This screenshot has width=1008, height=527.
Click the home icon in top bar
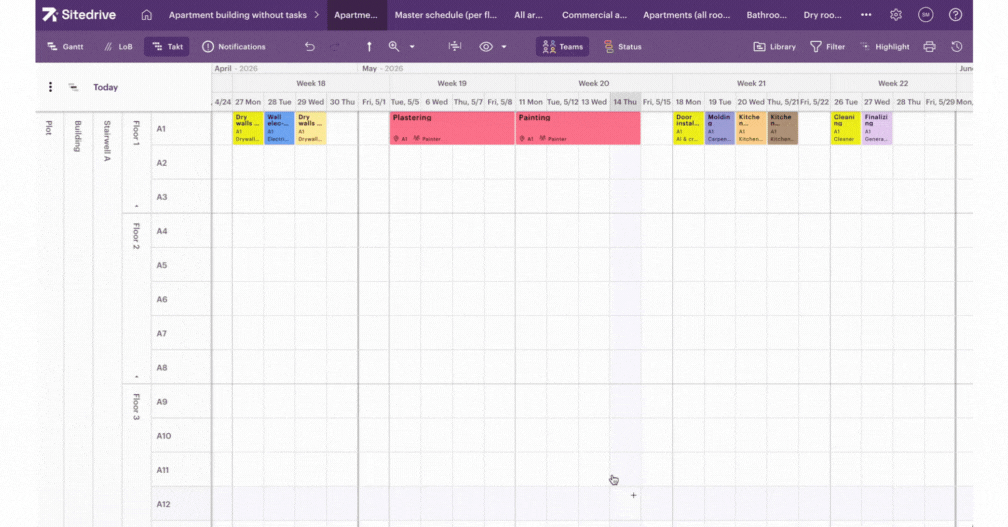coord(147,15)
